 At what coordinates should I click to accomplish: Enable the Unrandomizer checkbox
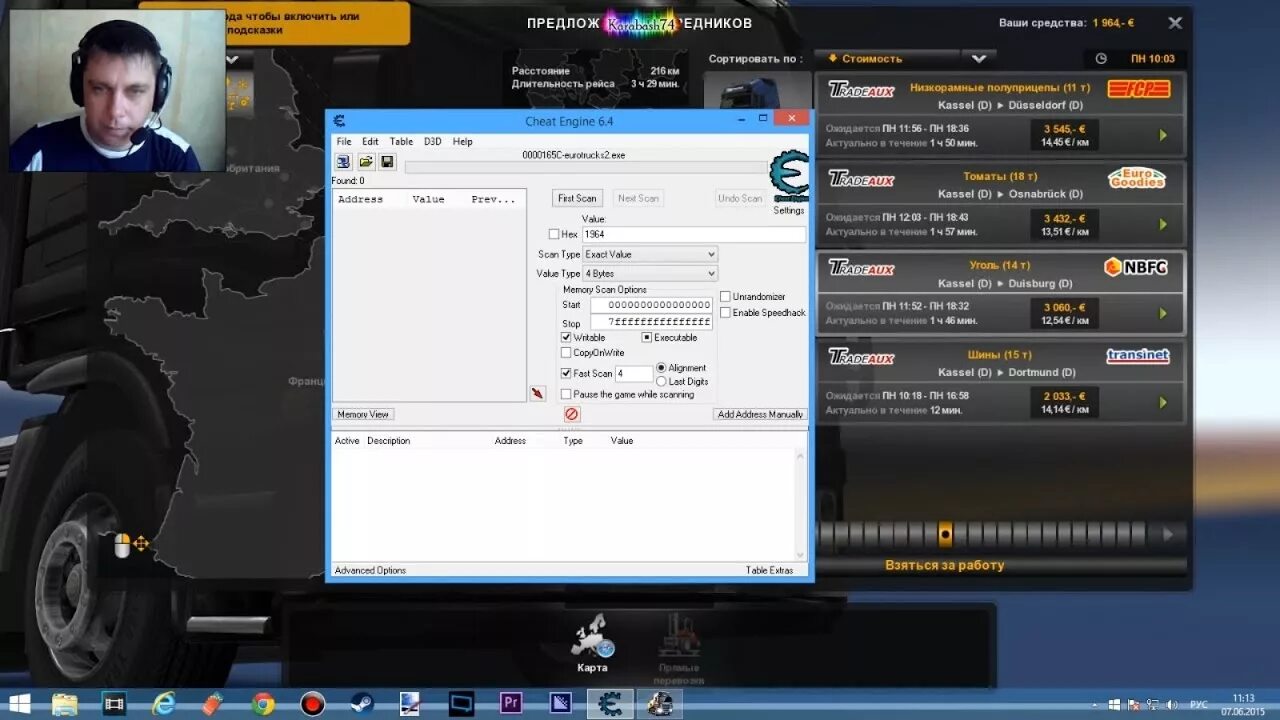pyautogui.click(x=725, y=296)
